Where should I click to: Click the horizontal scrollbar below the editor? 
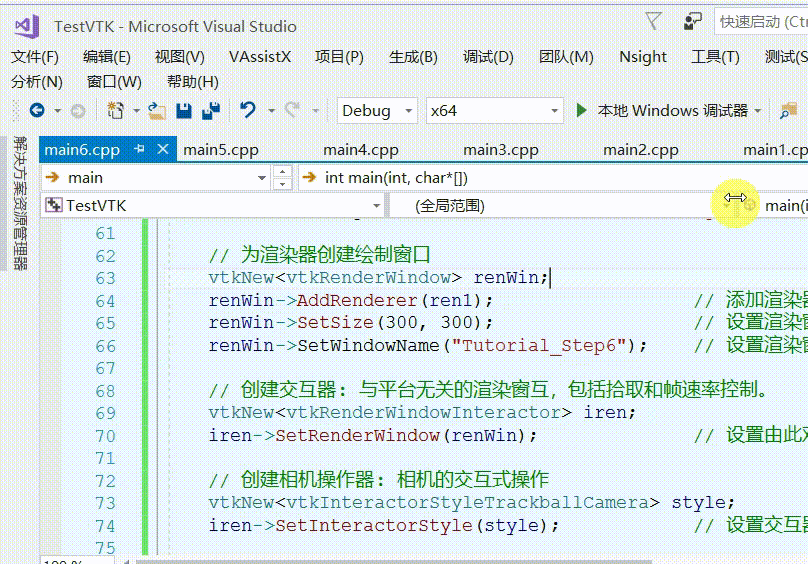394,561
